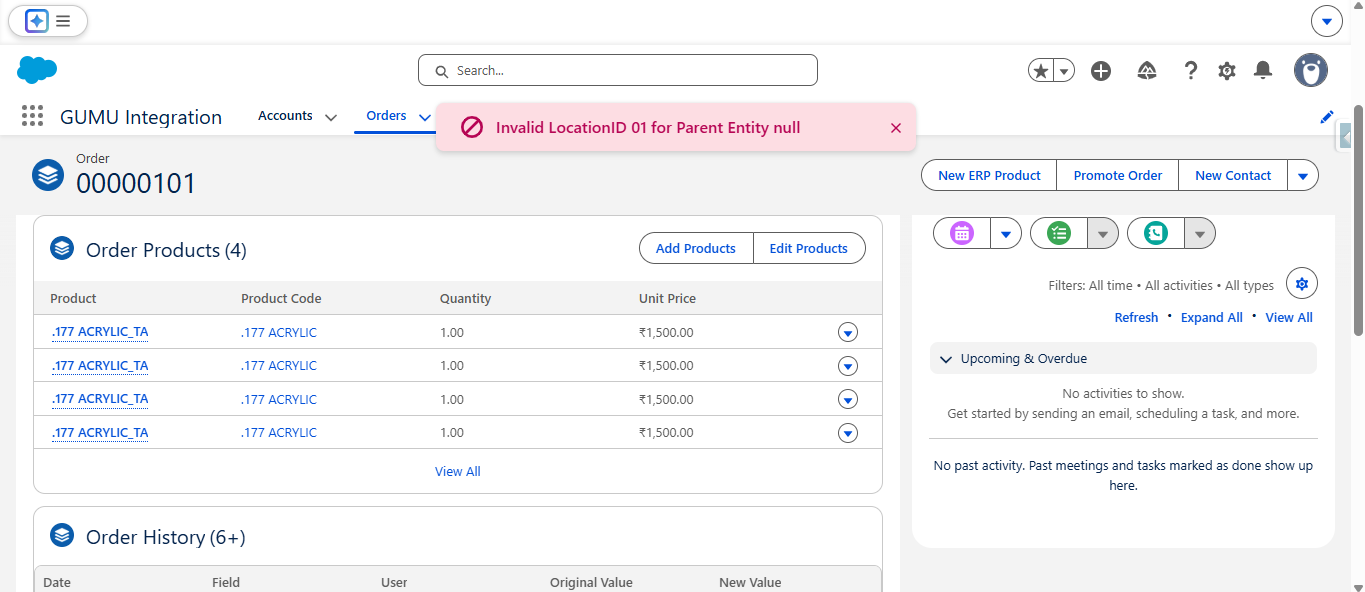The image size is (1365, 592).
Task: View notifications bell
Action: coord(1263,70)
